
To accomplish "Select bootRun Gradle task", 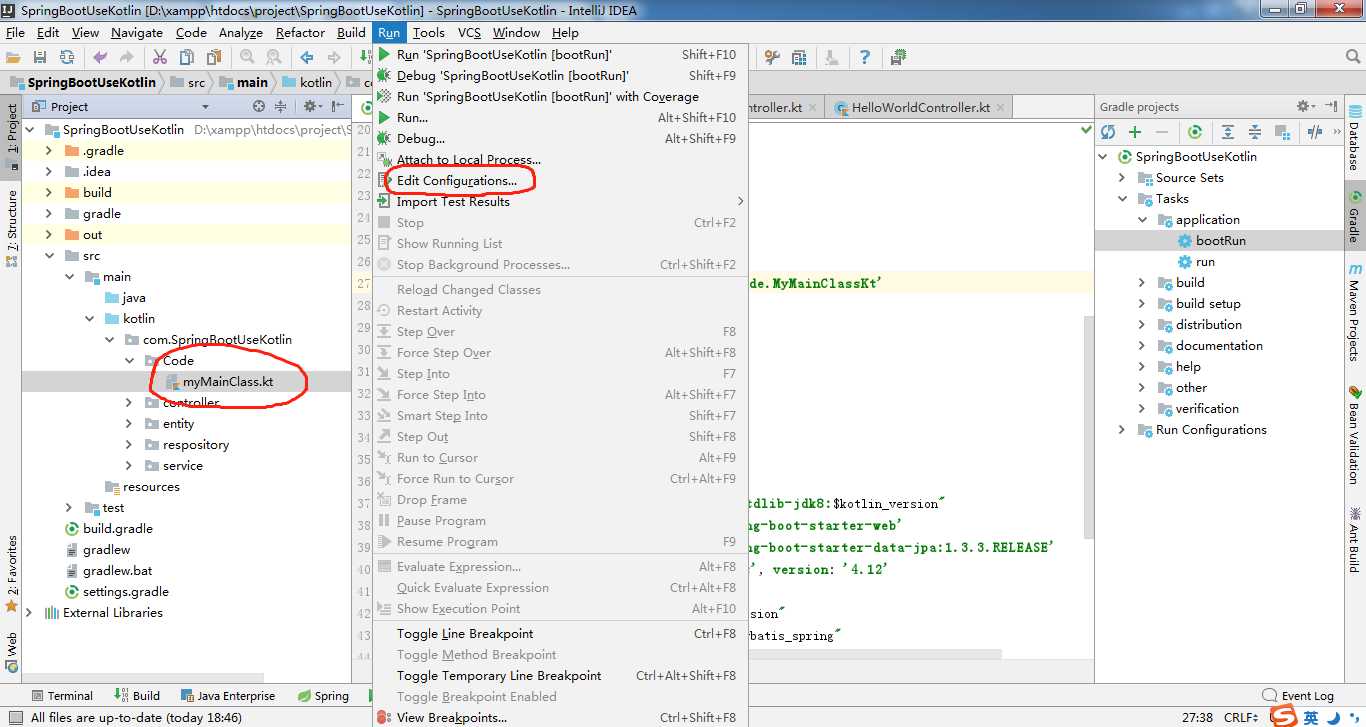I will point(1220,240).
